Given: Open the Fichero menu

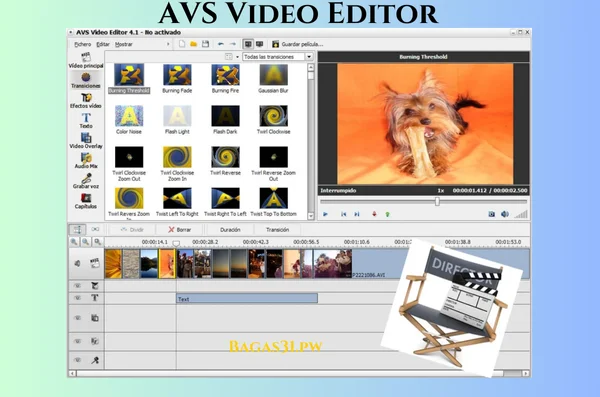Looking at the screenshot, I should tap(83, 44).
